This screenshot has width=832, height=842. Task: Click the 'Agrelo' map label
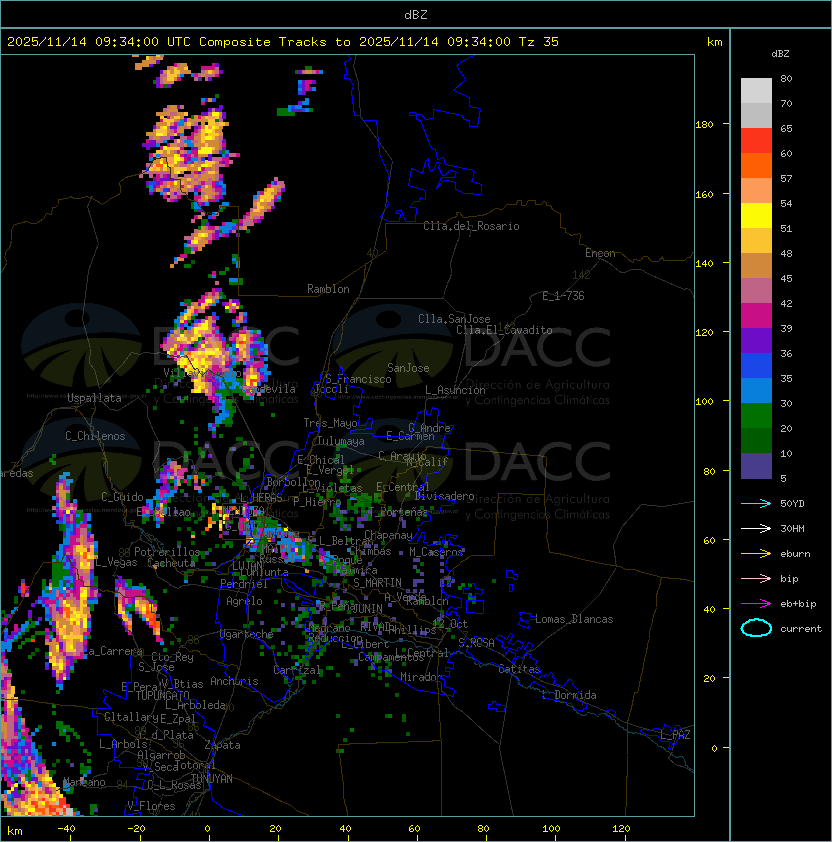[244, 601]
